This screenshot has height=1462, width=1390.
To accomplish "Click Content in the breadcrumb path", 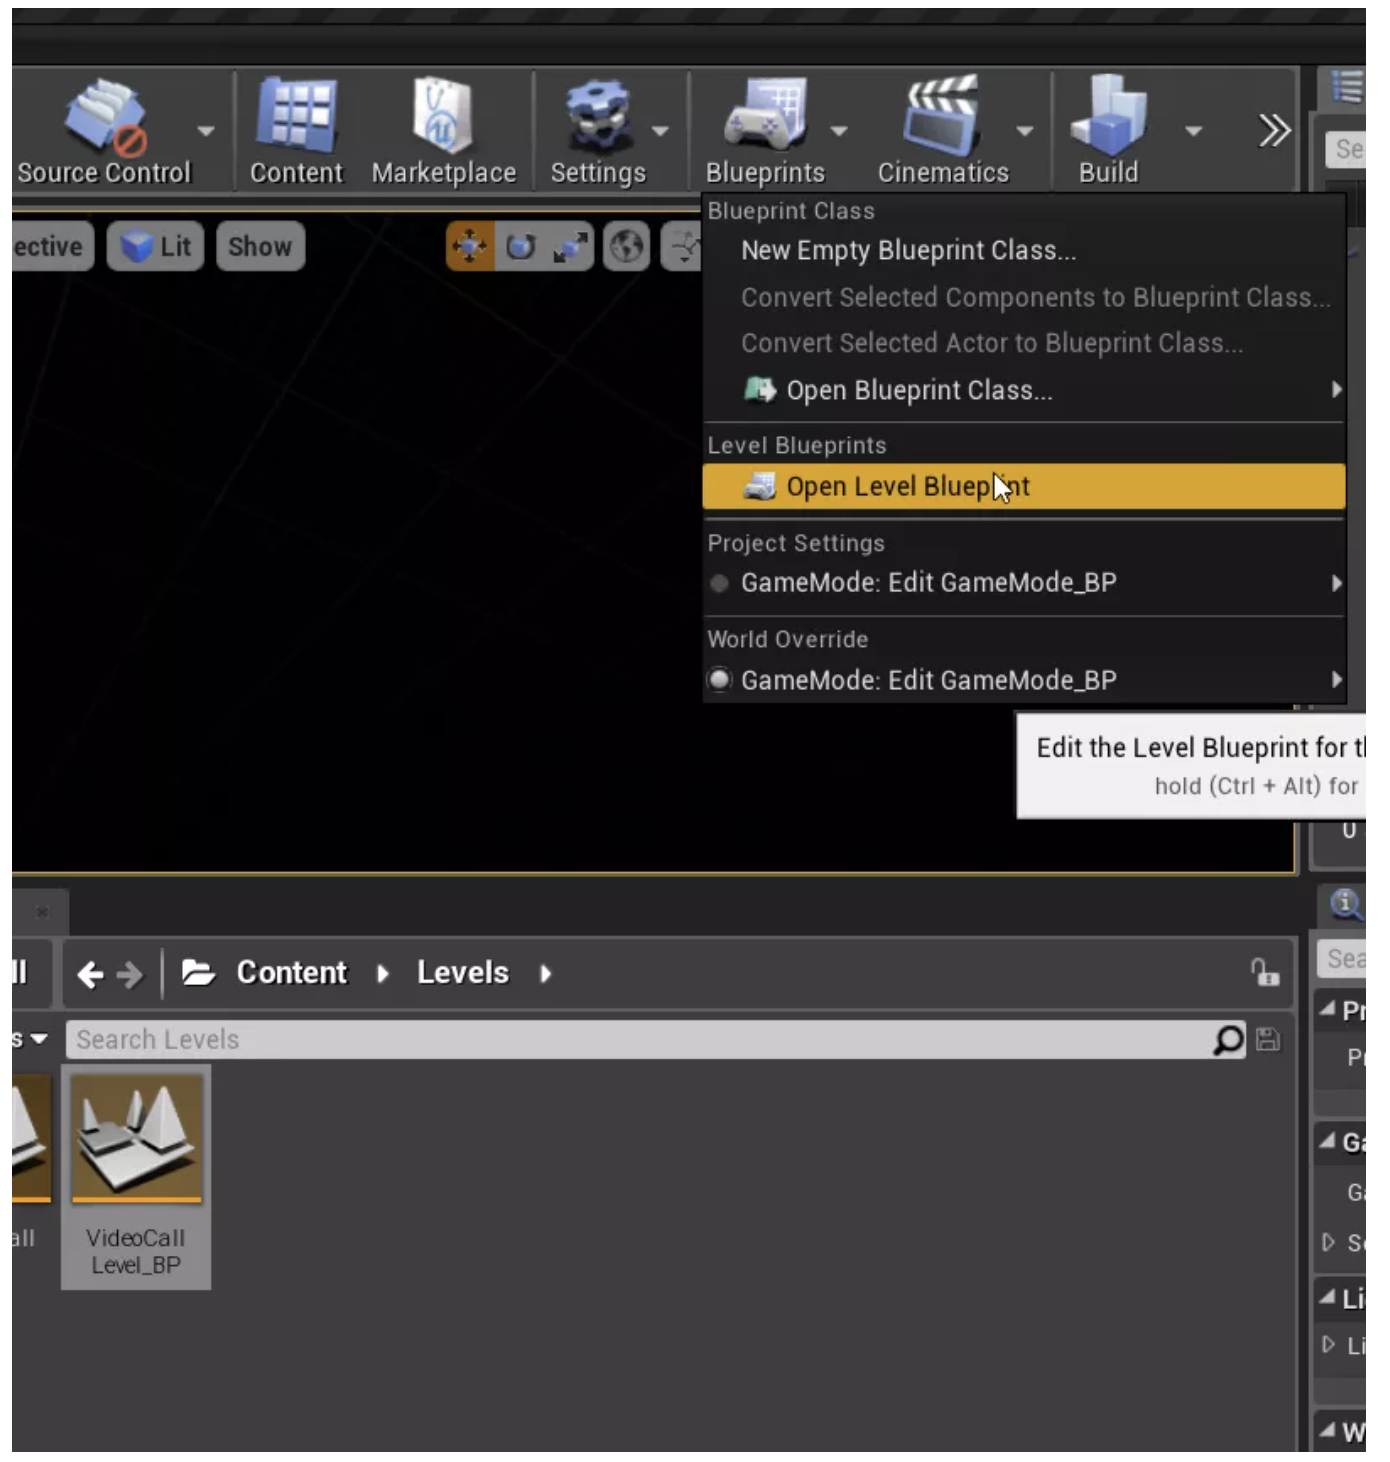I will coord(291,973).
